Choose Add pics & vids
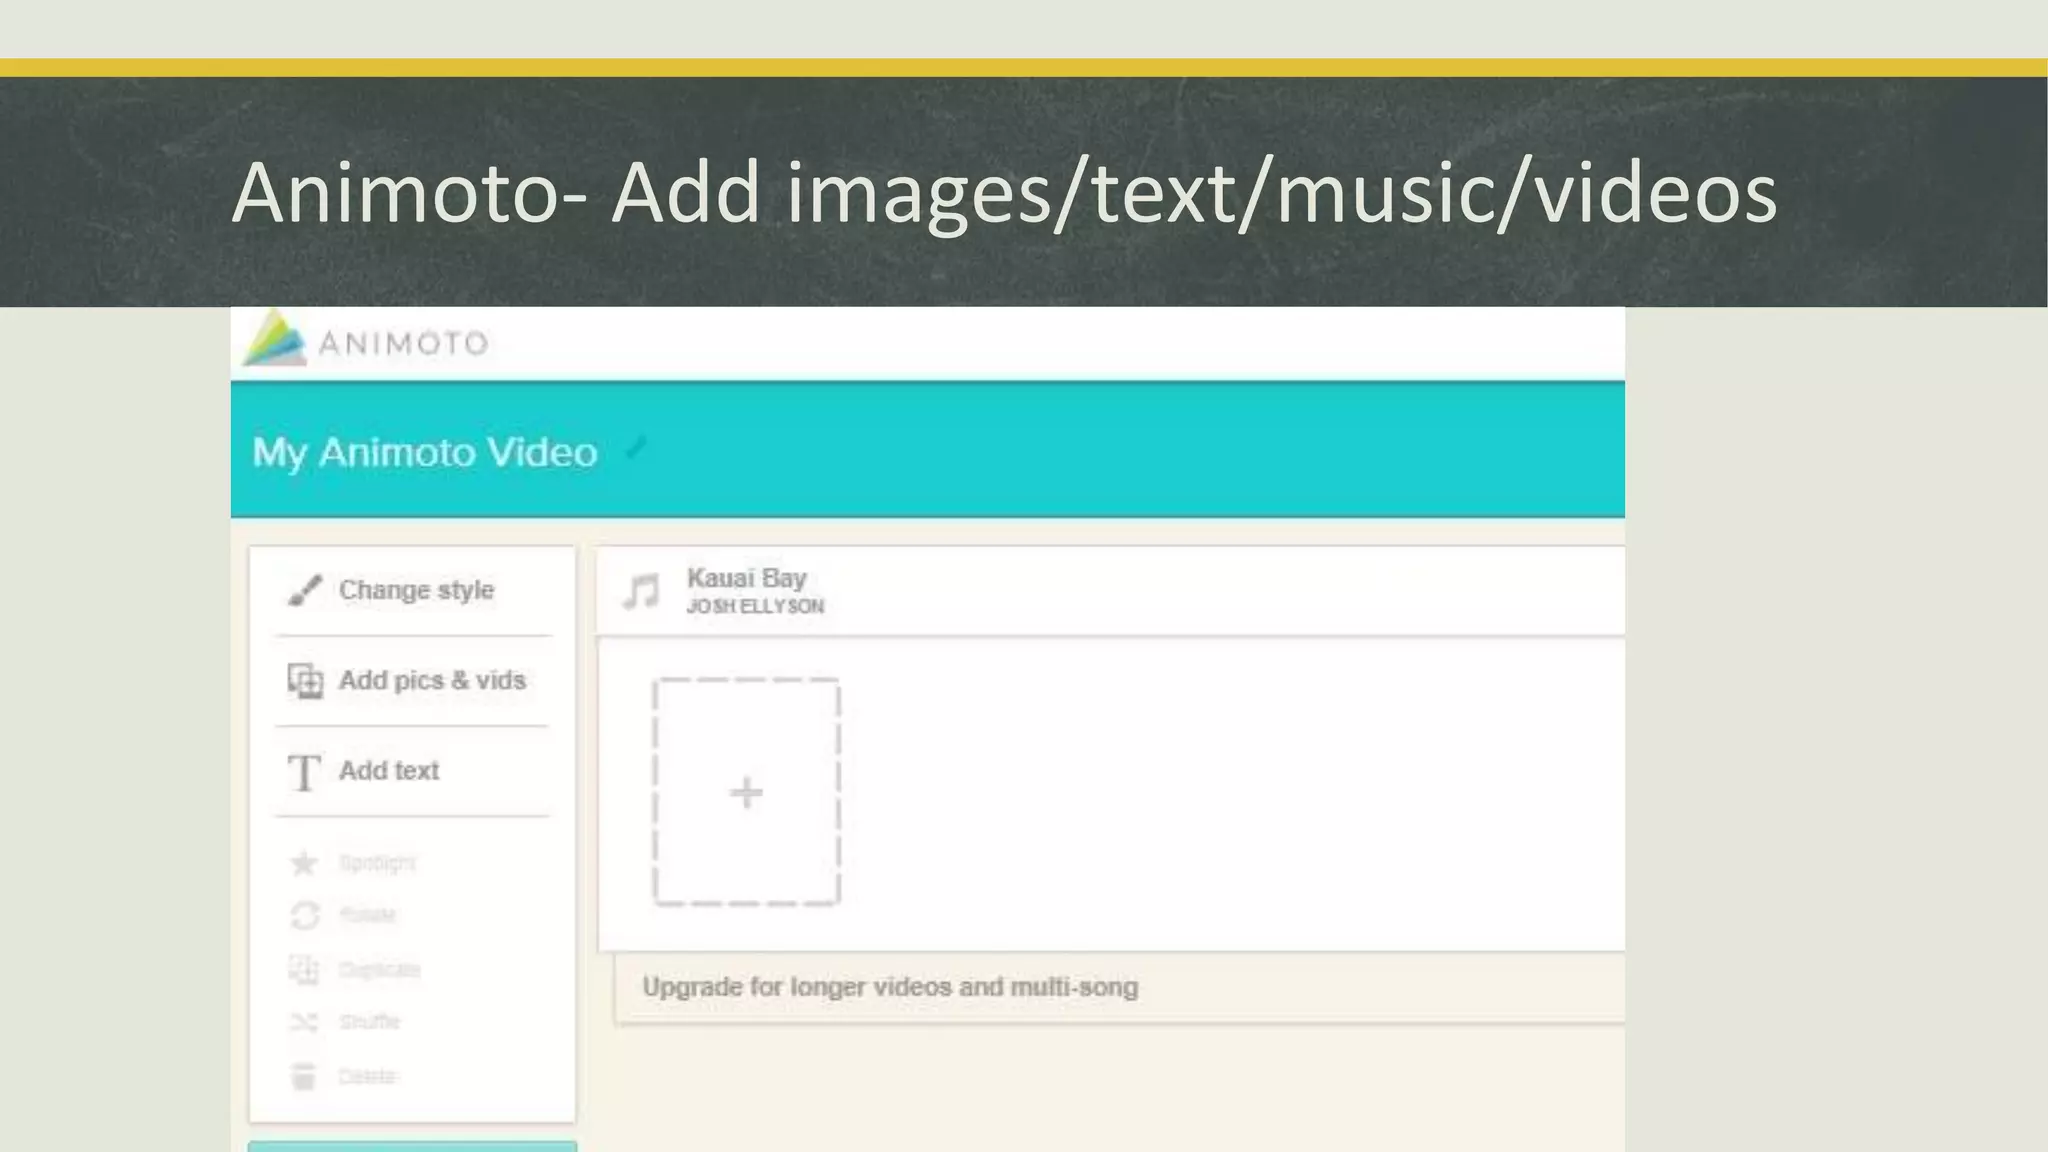Viewport: 2048px width, 1152px height. click(407, 681)
